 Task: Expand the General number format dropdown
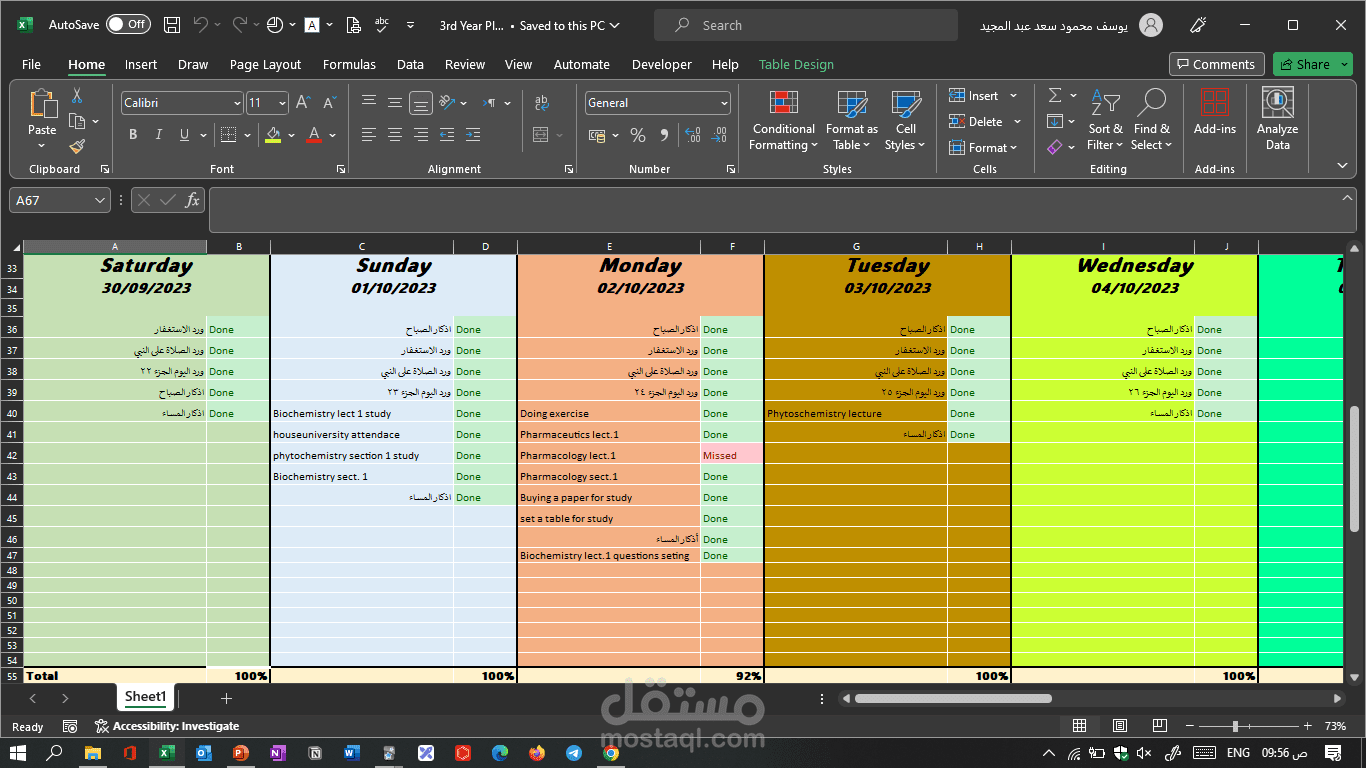722,102
